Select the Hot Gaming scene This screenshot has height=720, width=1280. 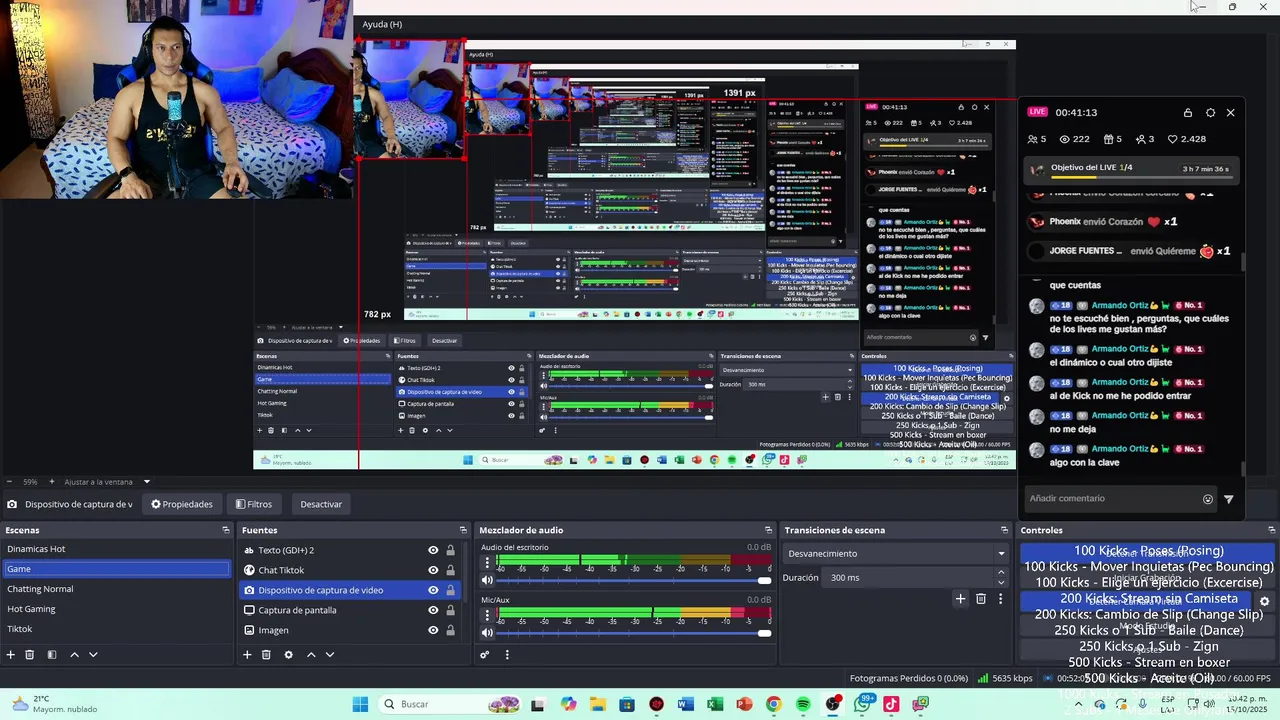point(116,609)
